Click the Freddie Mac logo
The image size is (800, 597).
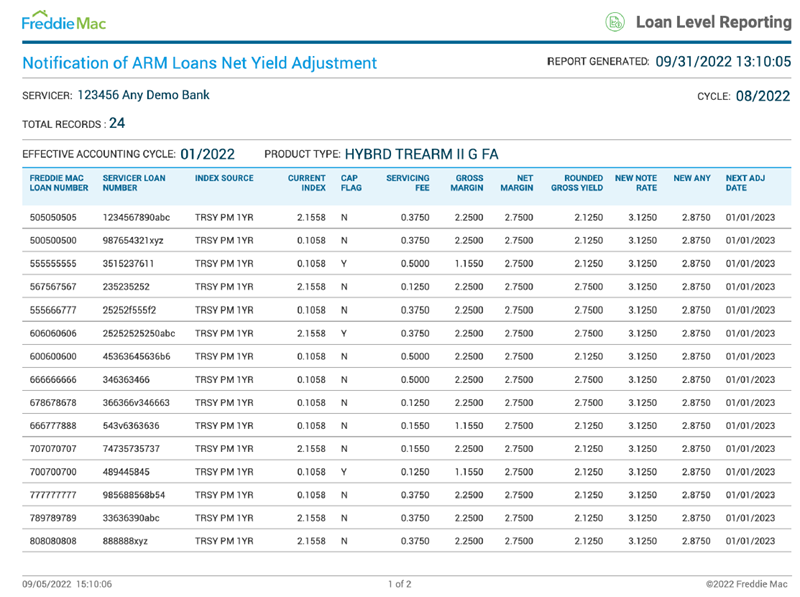pos(64,21)
